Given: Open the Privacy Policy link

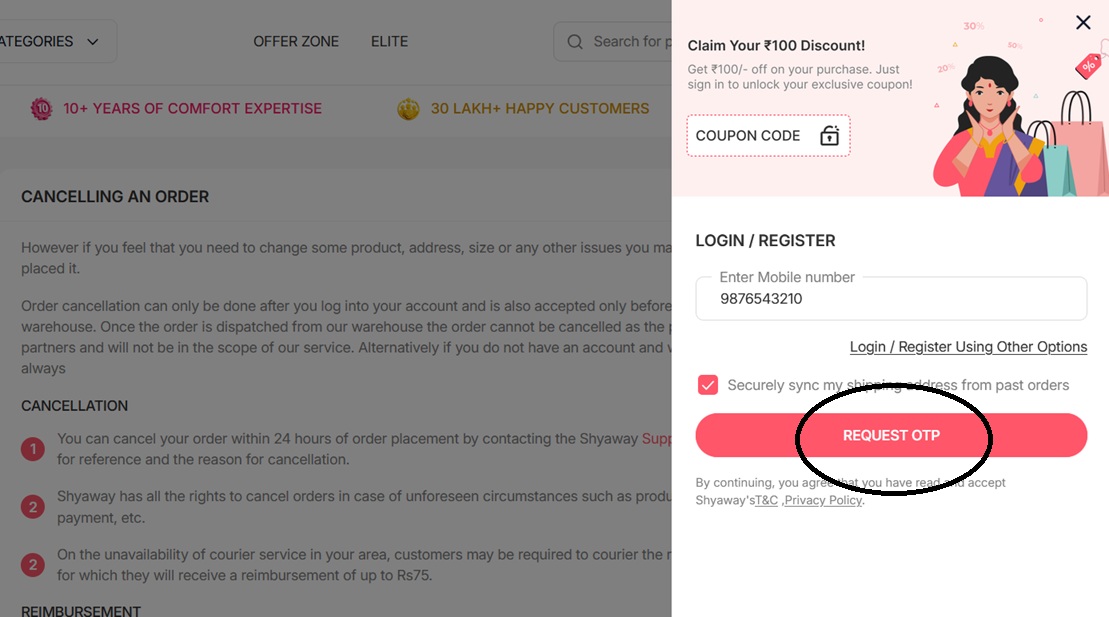Looking at the screenshot, I should 823,500.
